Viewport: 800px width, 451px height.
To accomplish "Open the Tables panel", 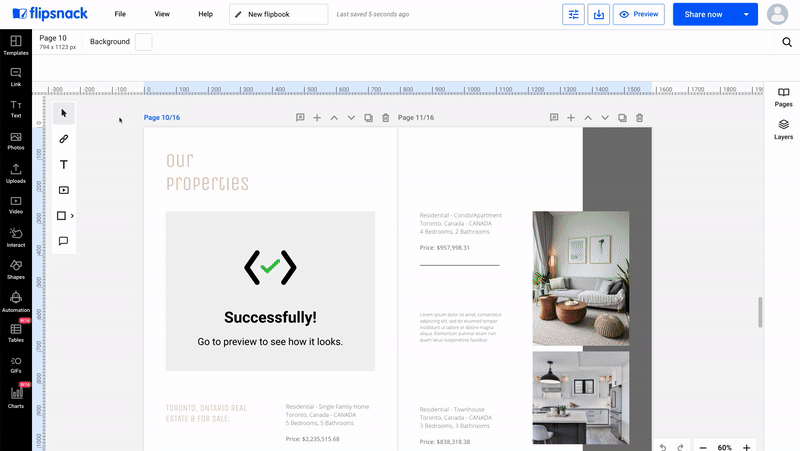I will coord(16,333).
